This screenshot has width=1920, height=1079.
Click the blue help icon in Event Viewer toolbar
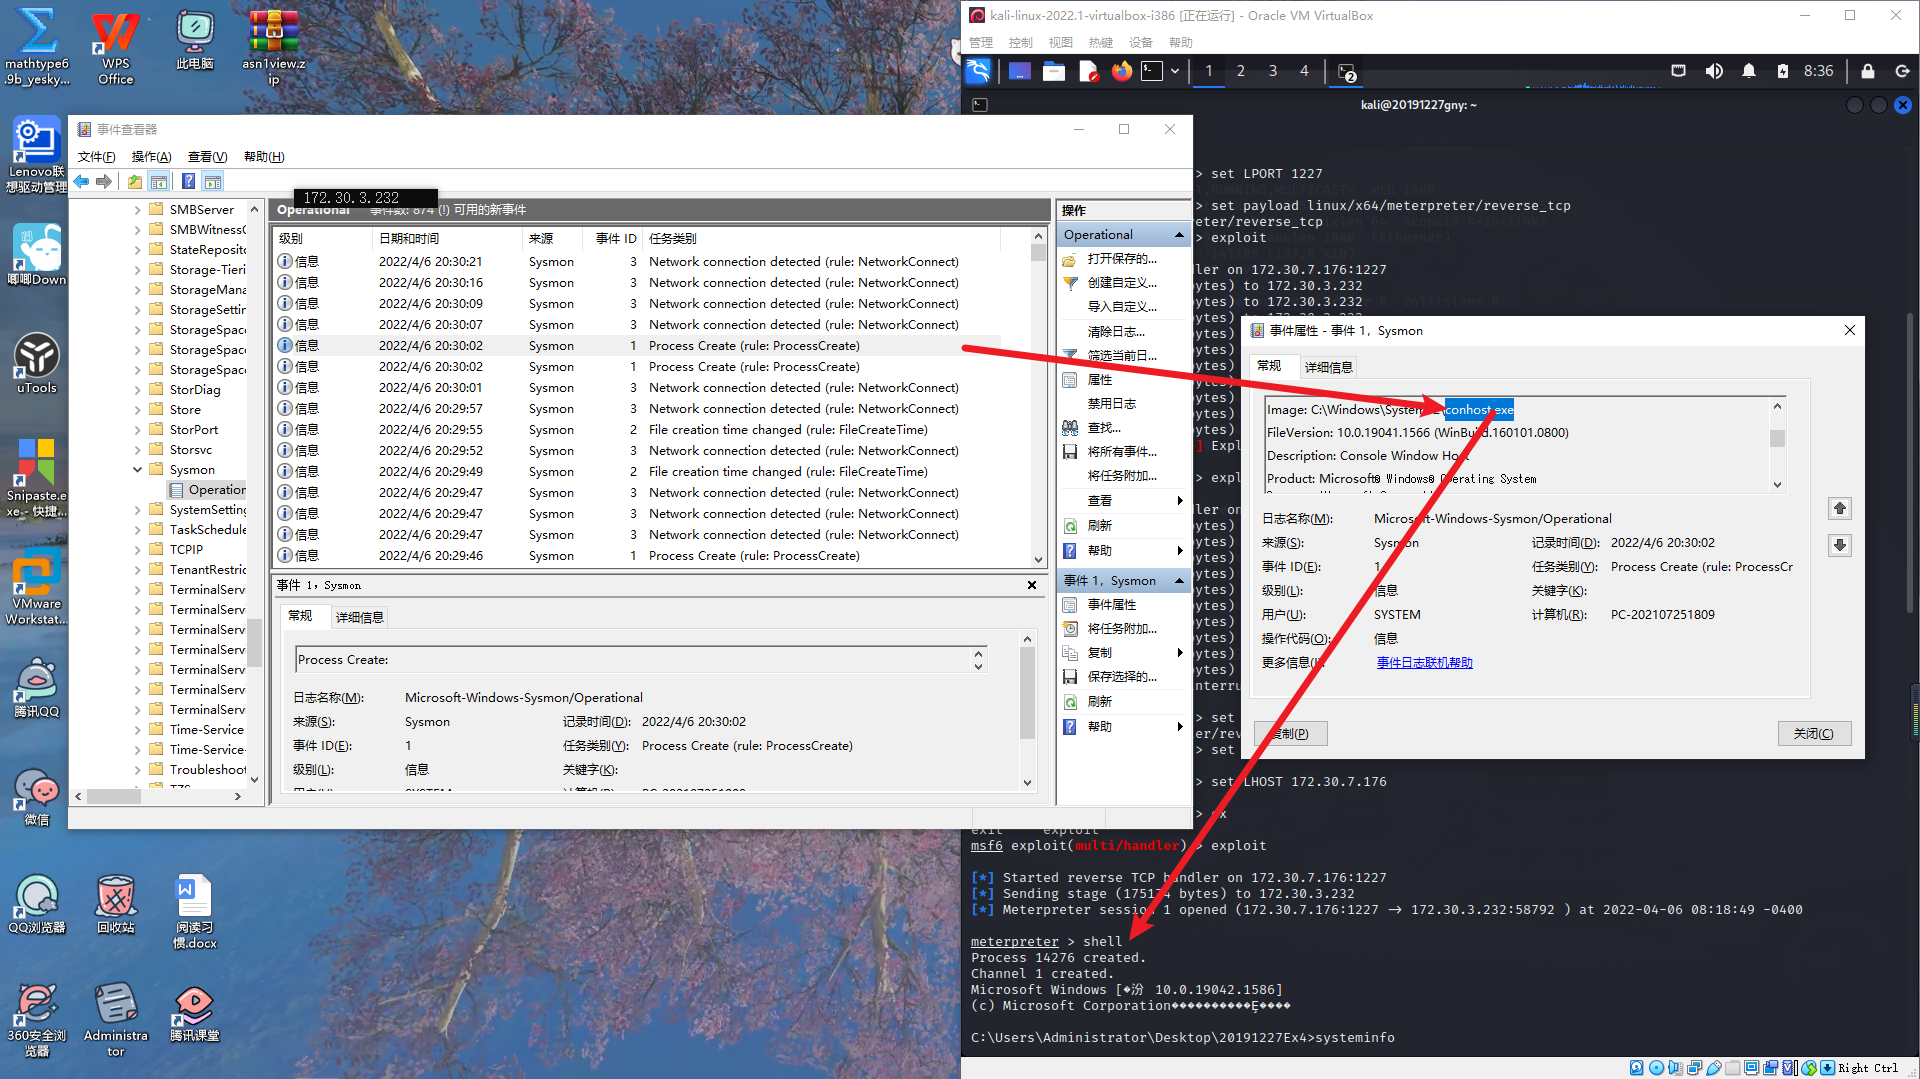coord(188,181)
